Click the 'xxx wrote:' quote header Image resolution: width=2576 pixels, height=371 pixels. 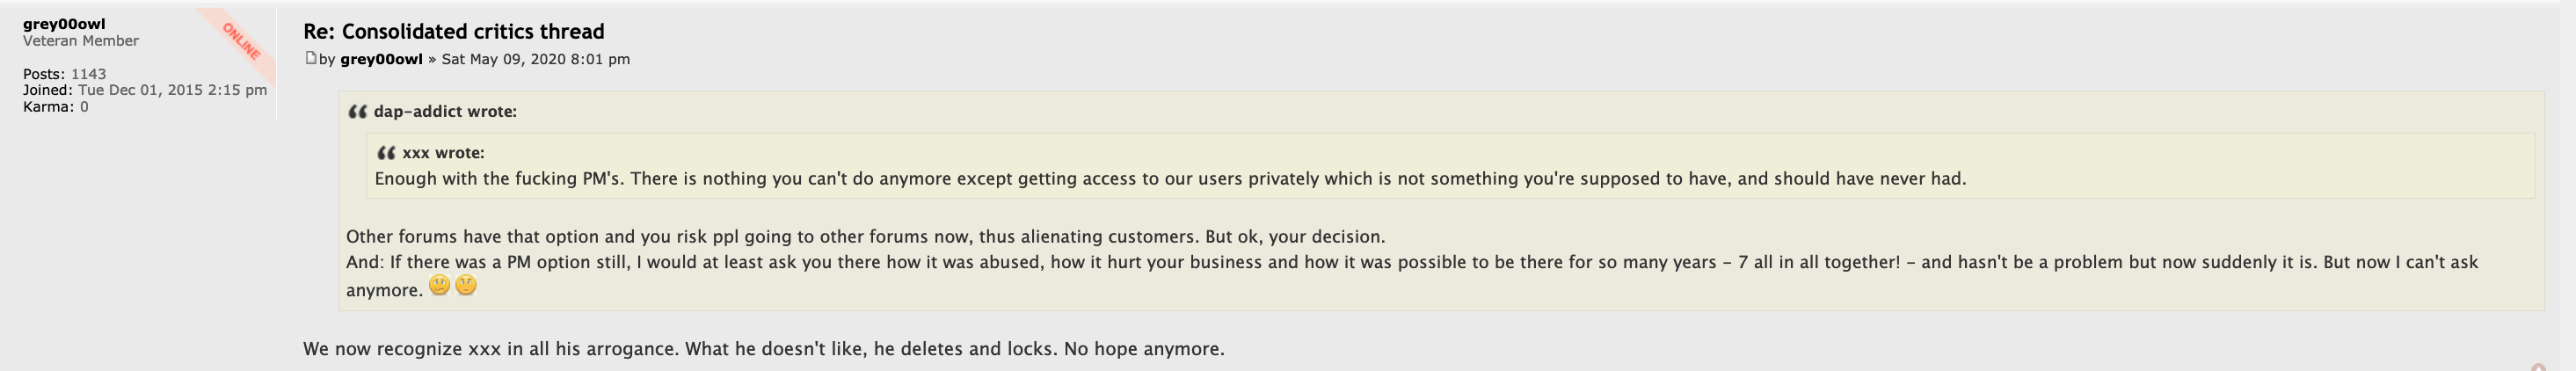point(443,153)
